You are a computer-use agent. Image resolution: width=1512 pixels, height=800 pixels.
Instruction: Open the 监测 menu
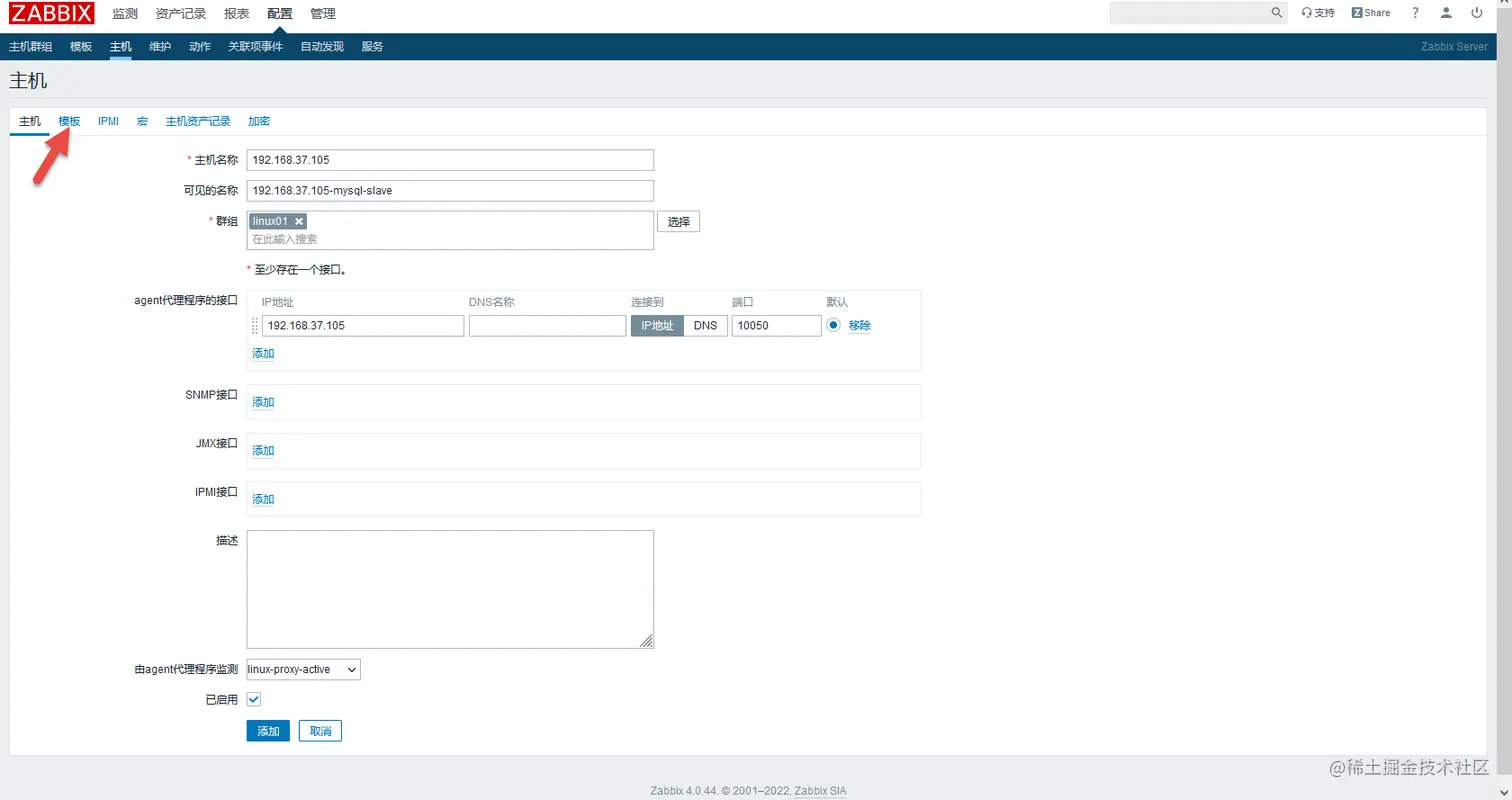(125, 14)
